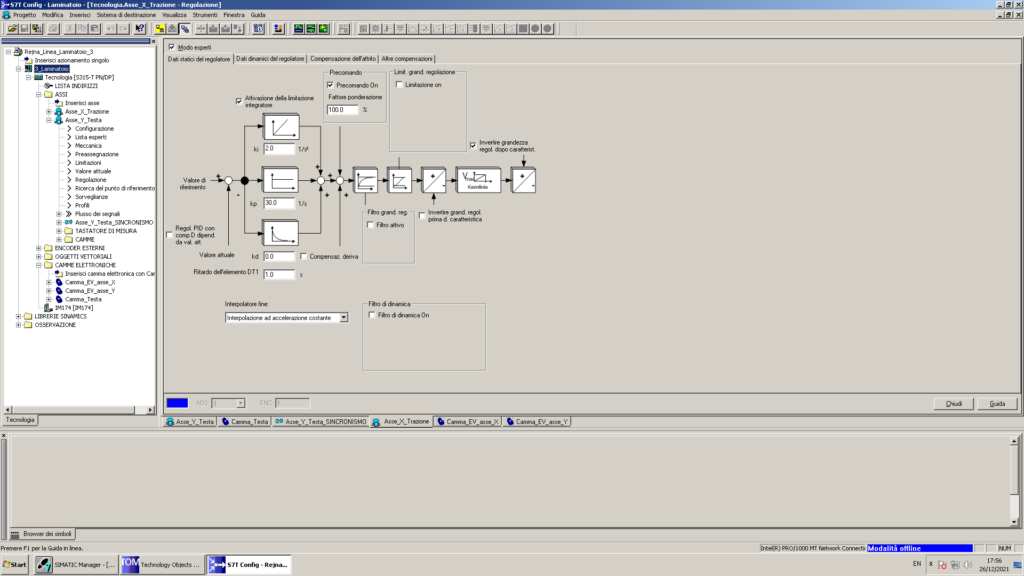Click the third green monitor toolbar icon with star
Viewport: 1024px width, 576px height.
pyautogui.click(x=323, y=29)
